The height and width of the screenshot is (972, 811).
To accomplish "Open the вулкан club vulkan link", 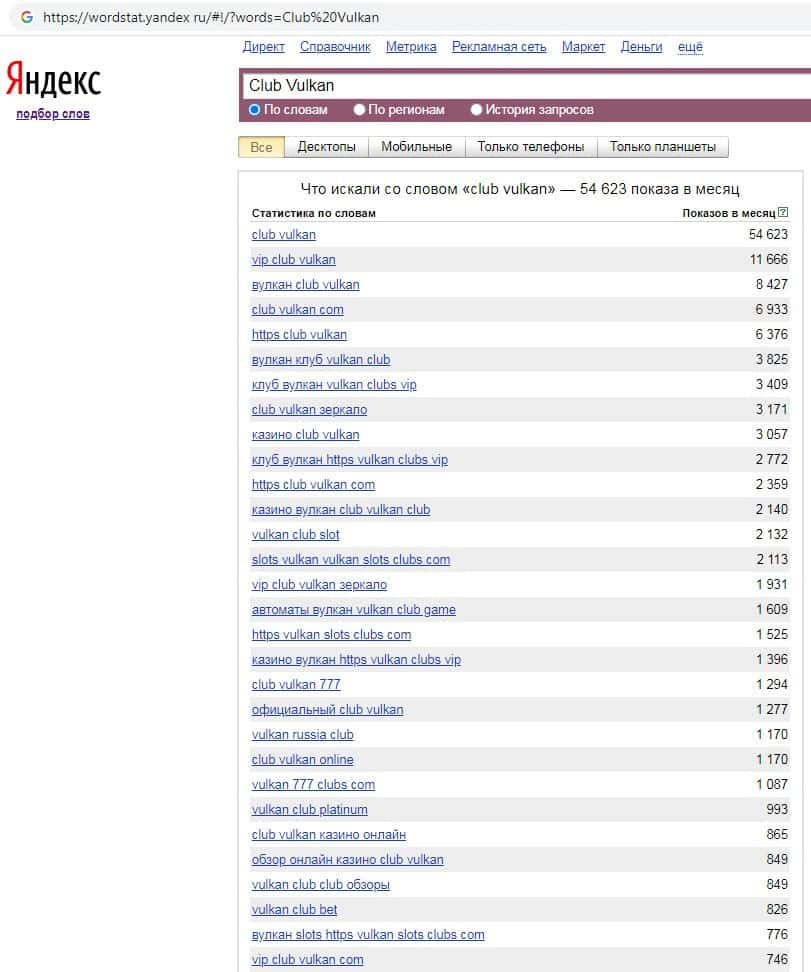I will coord(306,285).
